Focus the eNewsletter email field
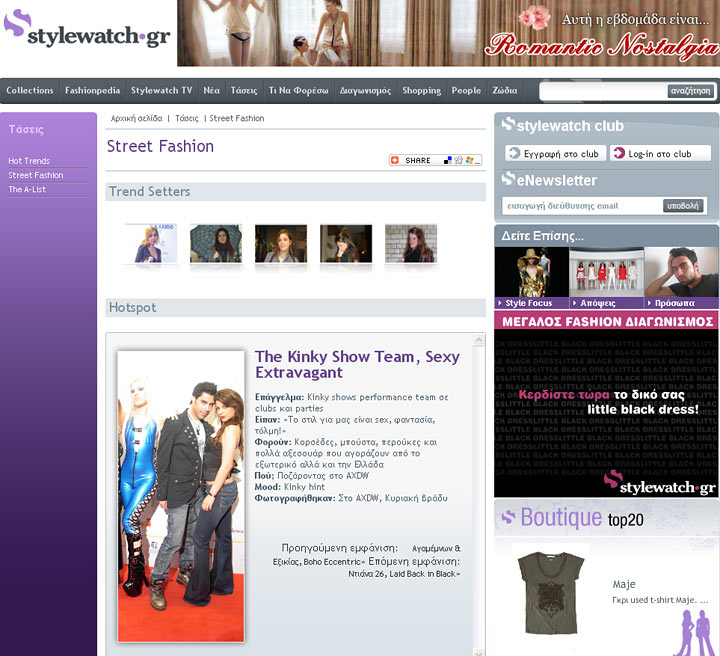Viewport: 720px width, 656px height. [x=582, y=206]
